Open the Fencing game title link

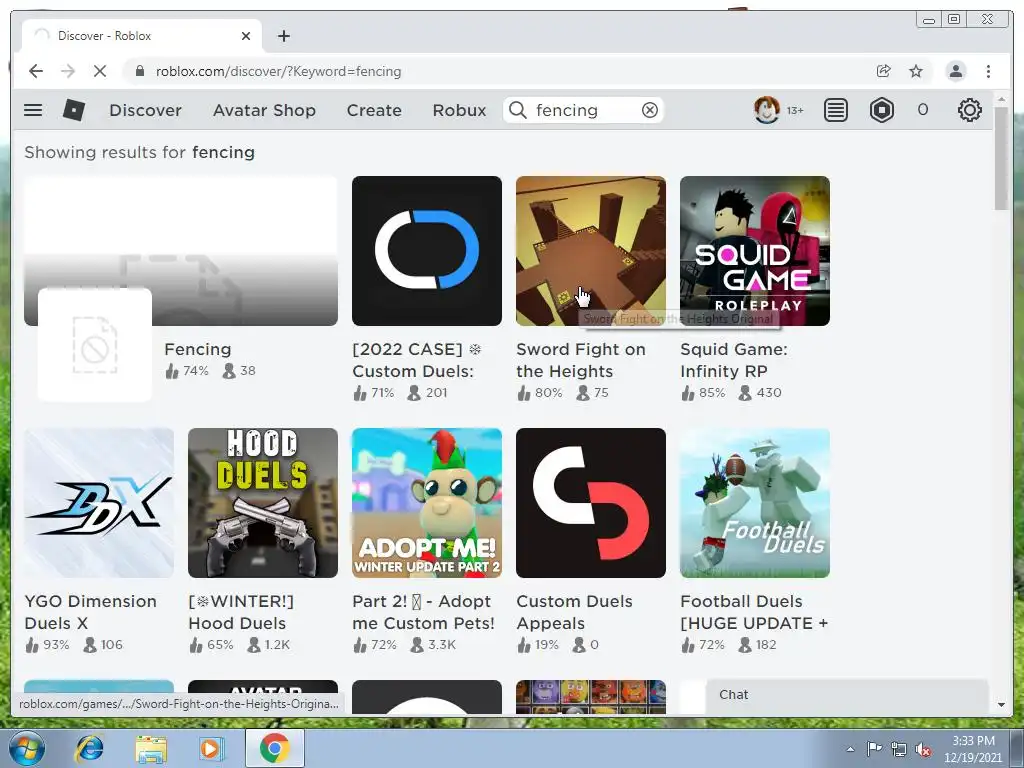pyautogui.click(x=198, y=349)
